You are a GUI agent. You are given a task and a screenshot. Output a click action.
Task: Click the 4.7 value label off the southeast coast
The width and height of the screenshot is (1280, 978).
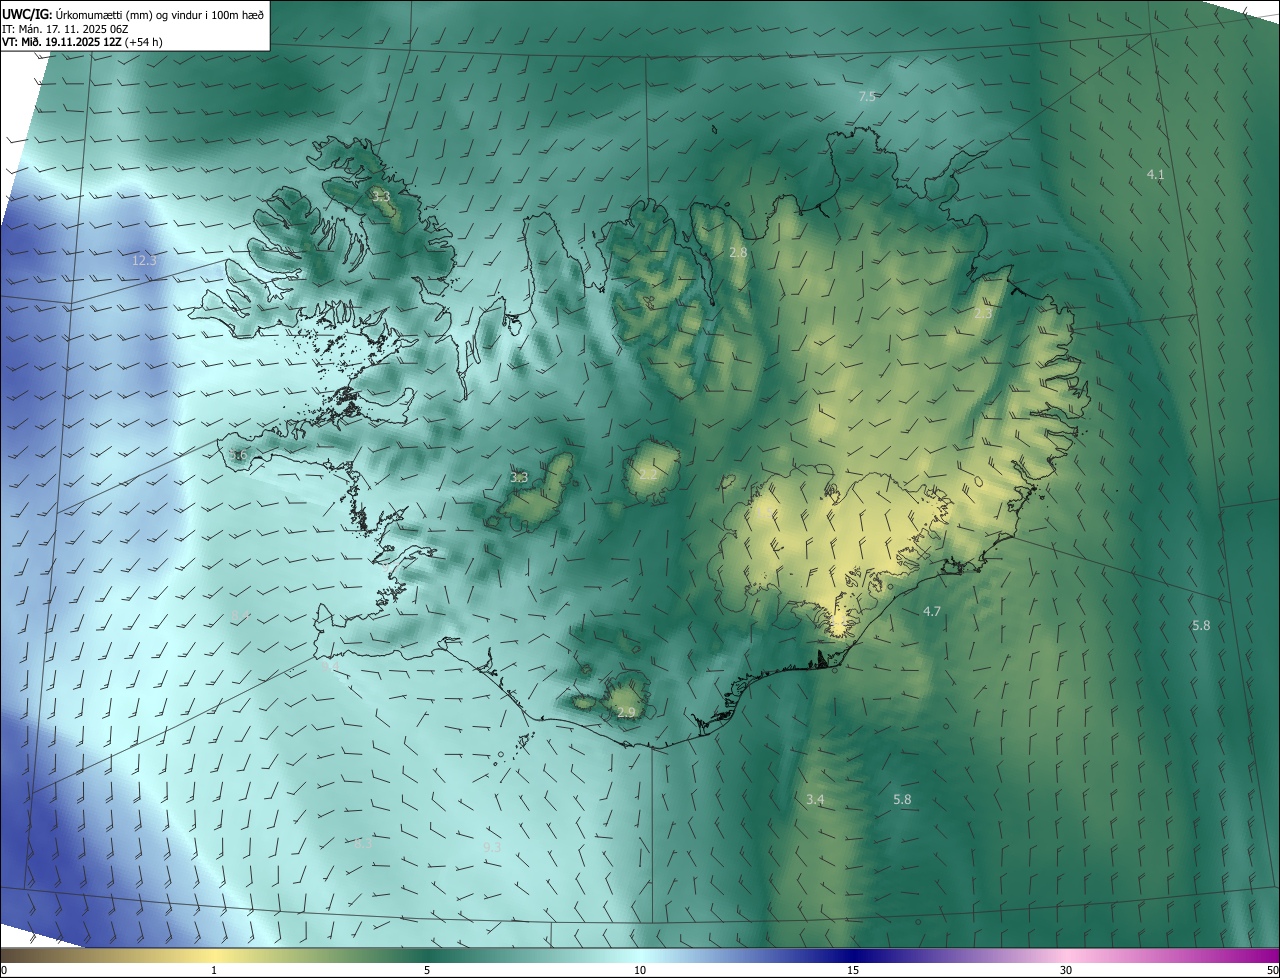tap(932, 611)
